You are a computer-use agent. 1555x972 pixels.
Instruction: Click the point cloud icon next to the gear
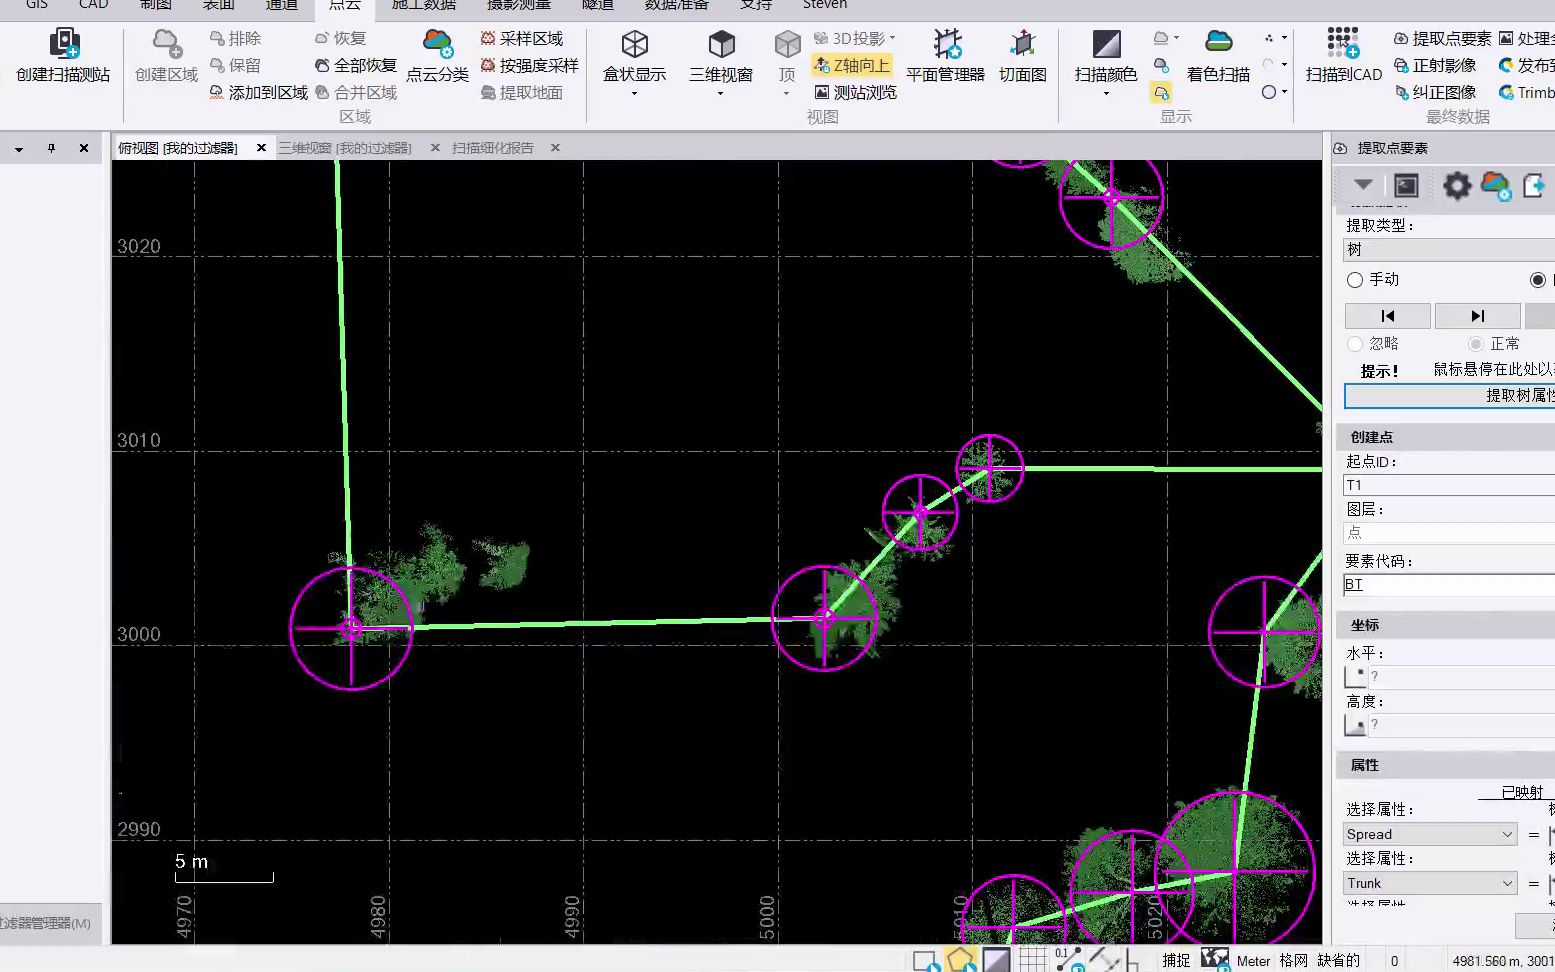click(x=1495, y=185)
